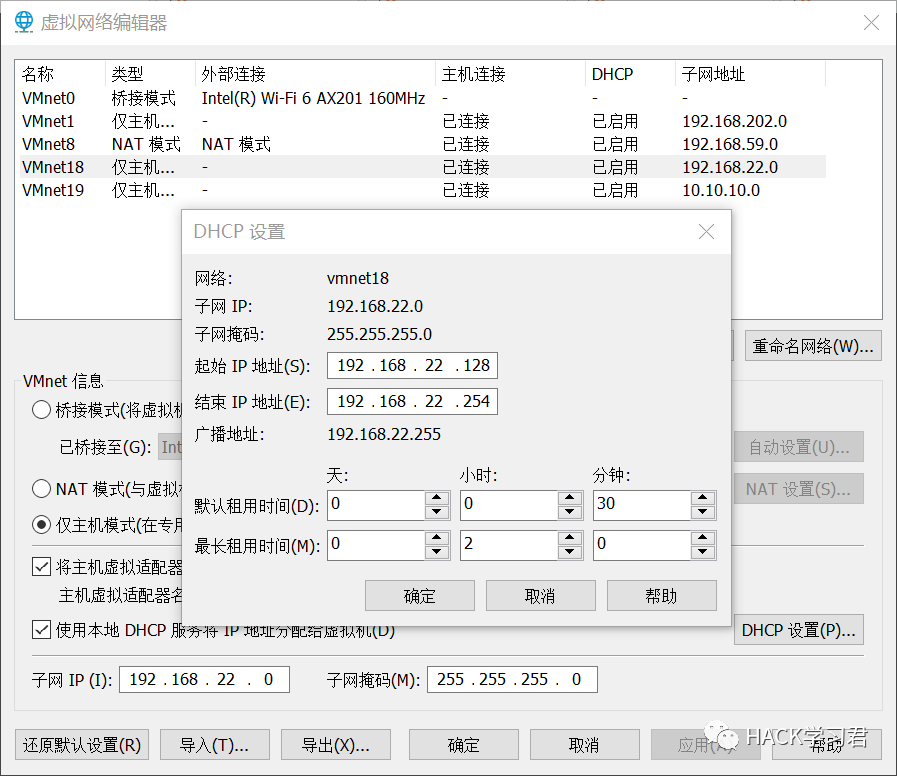Viewport: 897px width, 776px height.
Task: Increase max lease hours with up arrow
Action: [x=570, y=538]
